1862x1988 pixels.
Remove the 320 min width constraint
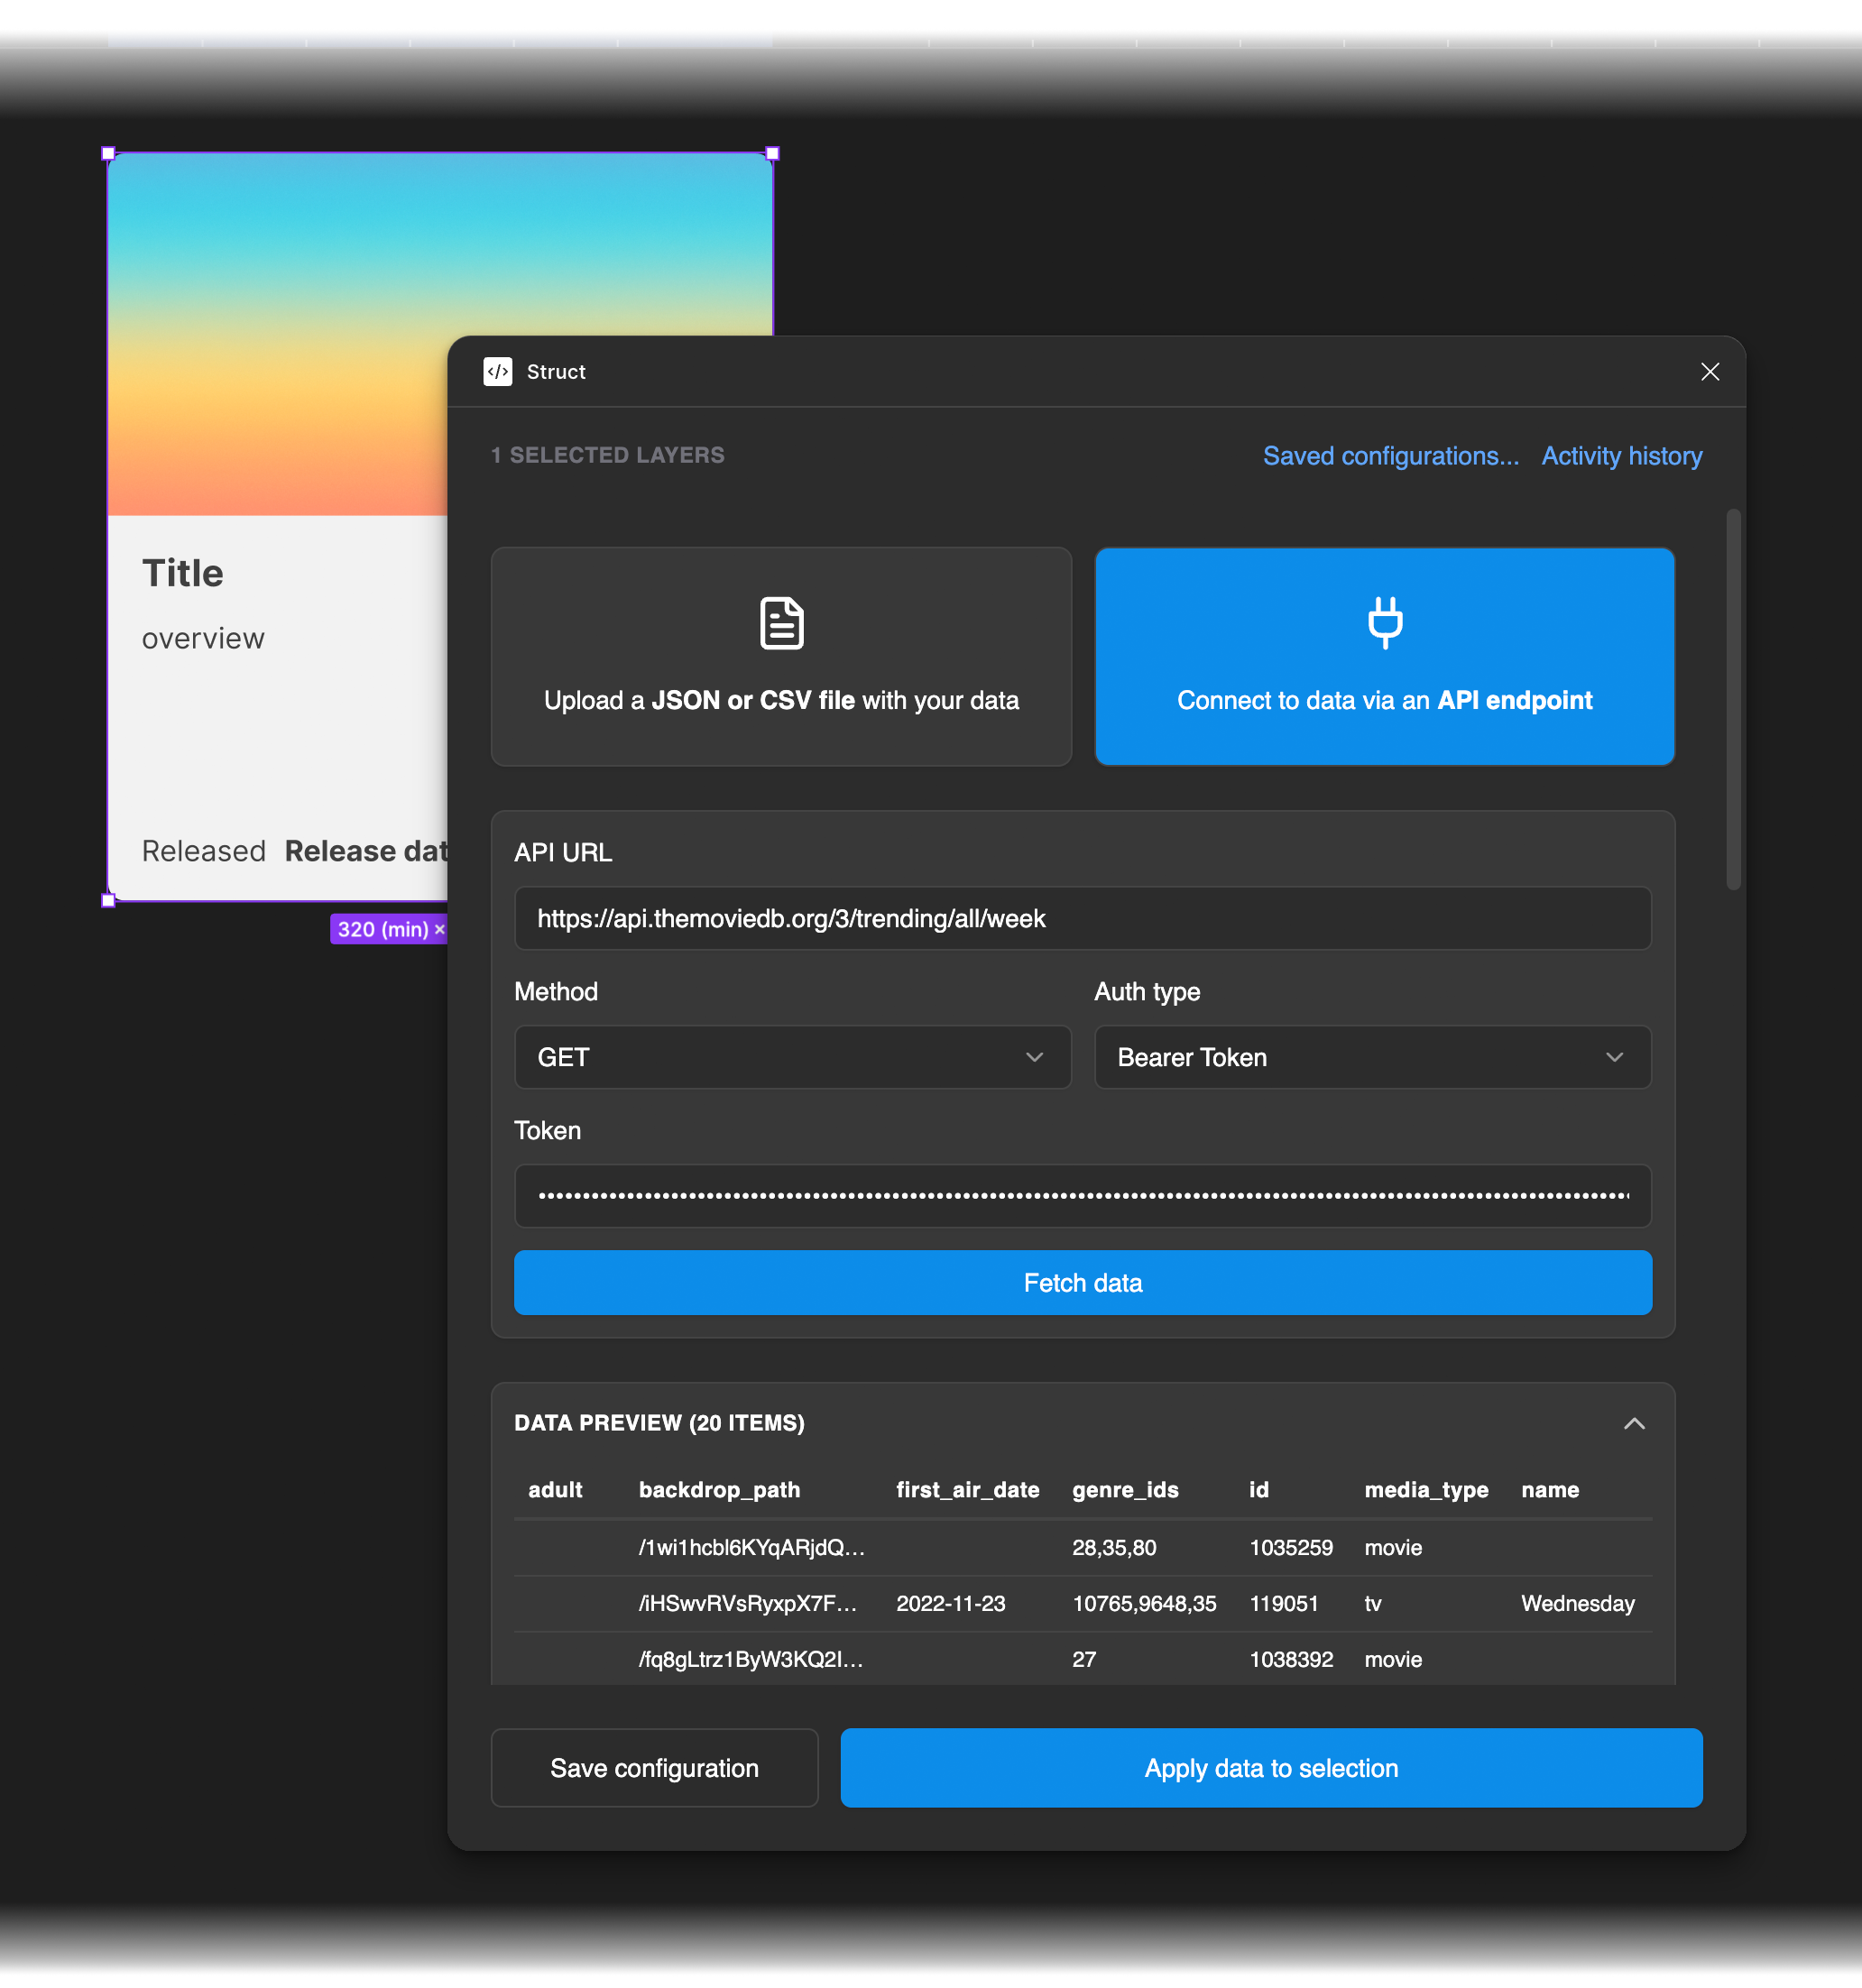[440, 929]
